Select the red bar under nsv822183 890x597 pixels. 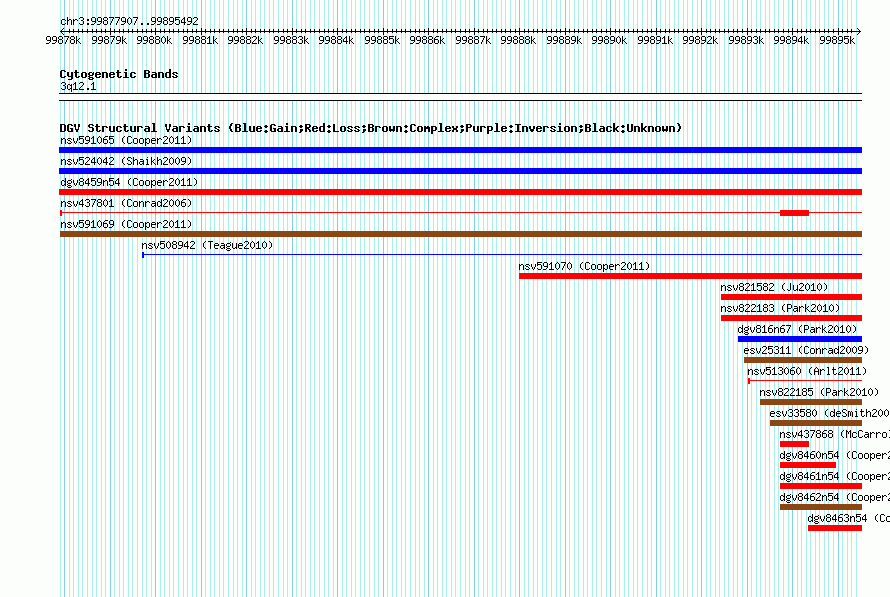[x=791, y=318]
